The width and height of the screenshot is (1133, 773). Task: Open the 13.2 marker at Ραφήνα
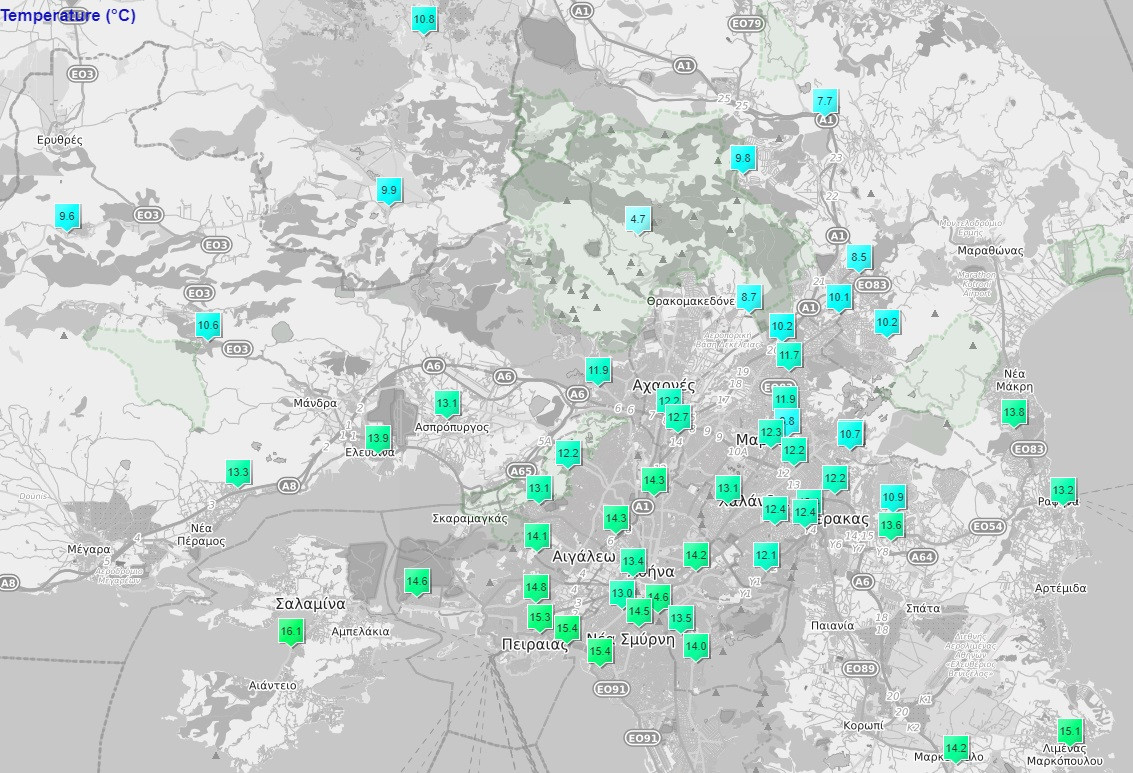[1063, 490]
